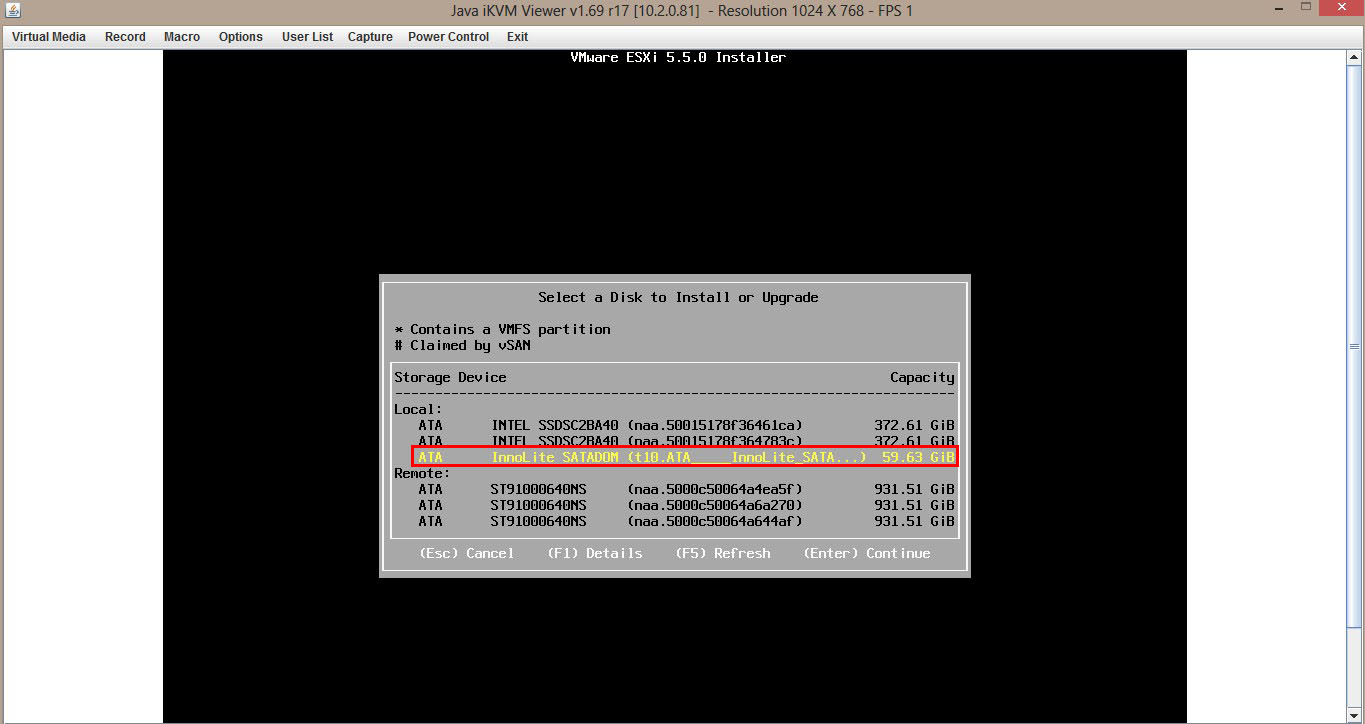The width and height of the screenshot is (1365, 724).
Task: Click Exit in the menu bar
Action: (x=517, y=37)
